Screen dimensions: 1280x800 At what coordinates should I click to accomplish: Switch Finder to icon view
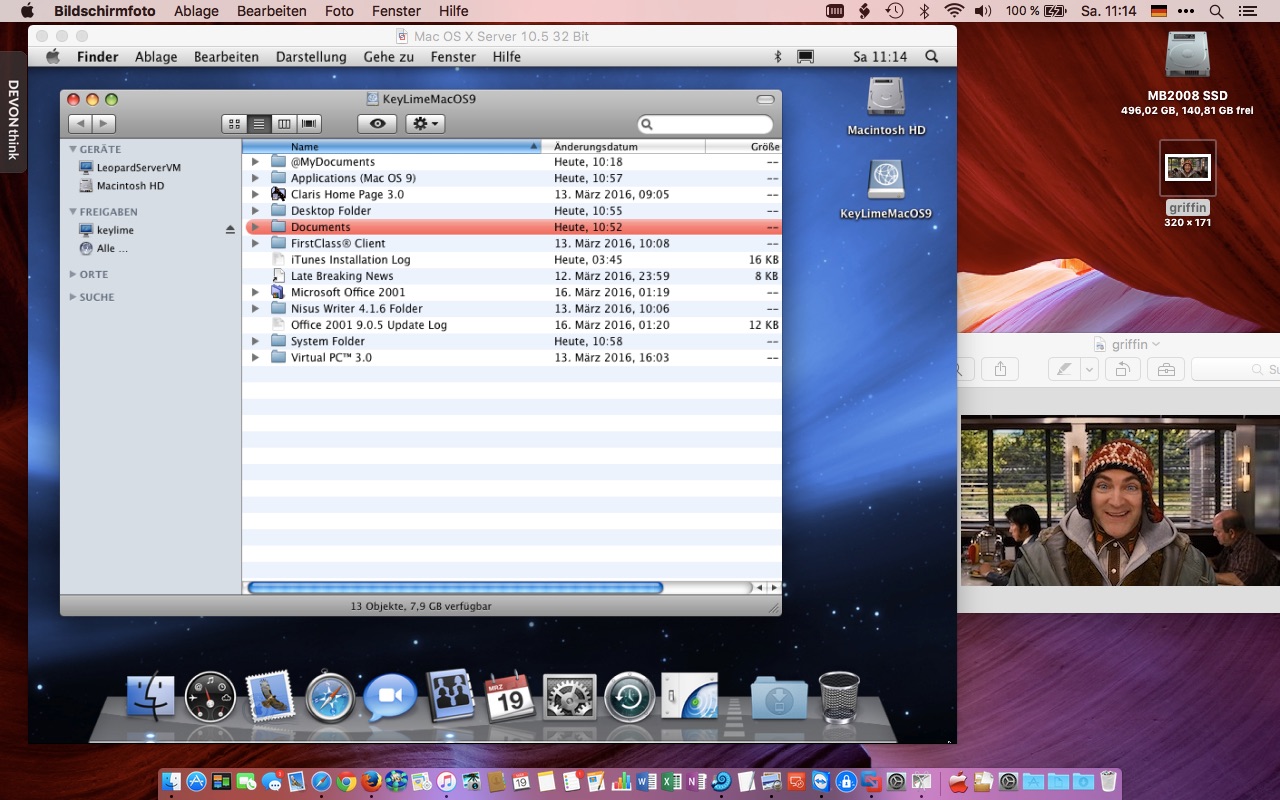(234, 124)
